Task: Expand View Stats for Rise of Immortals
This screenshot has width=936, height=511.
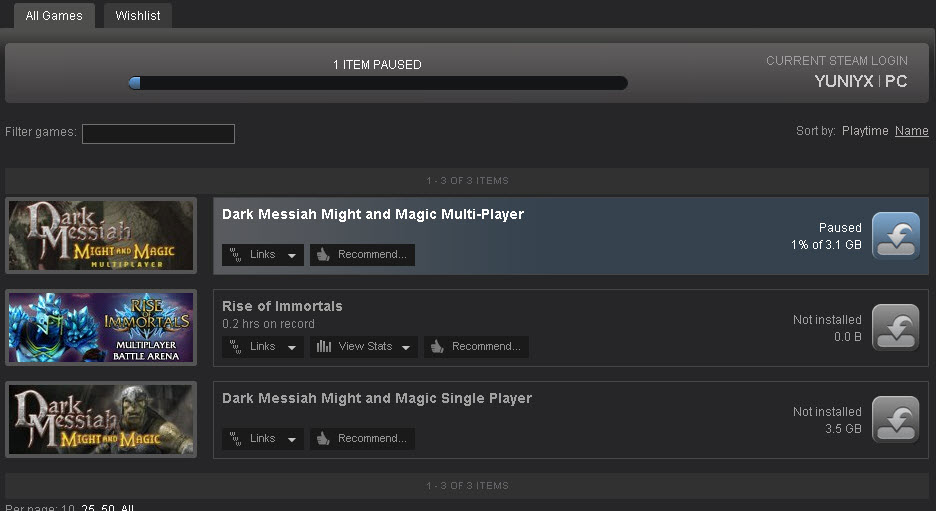Action: [364, 347]
